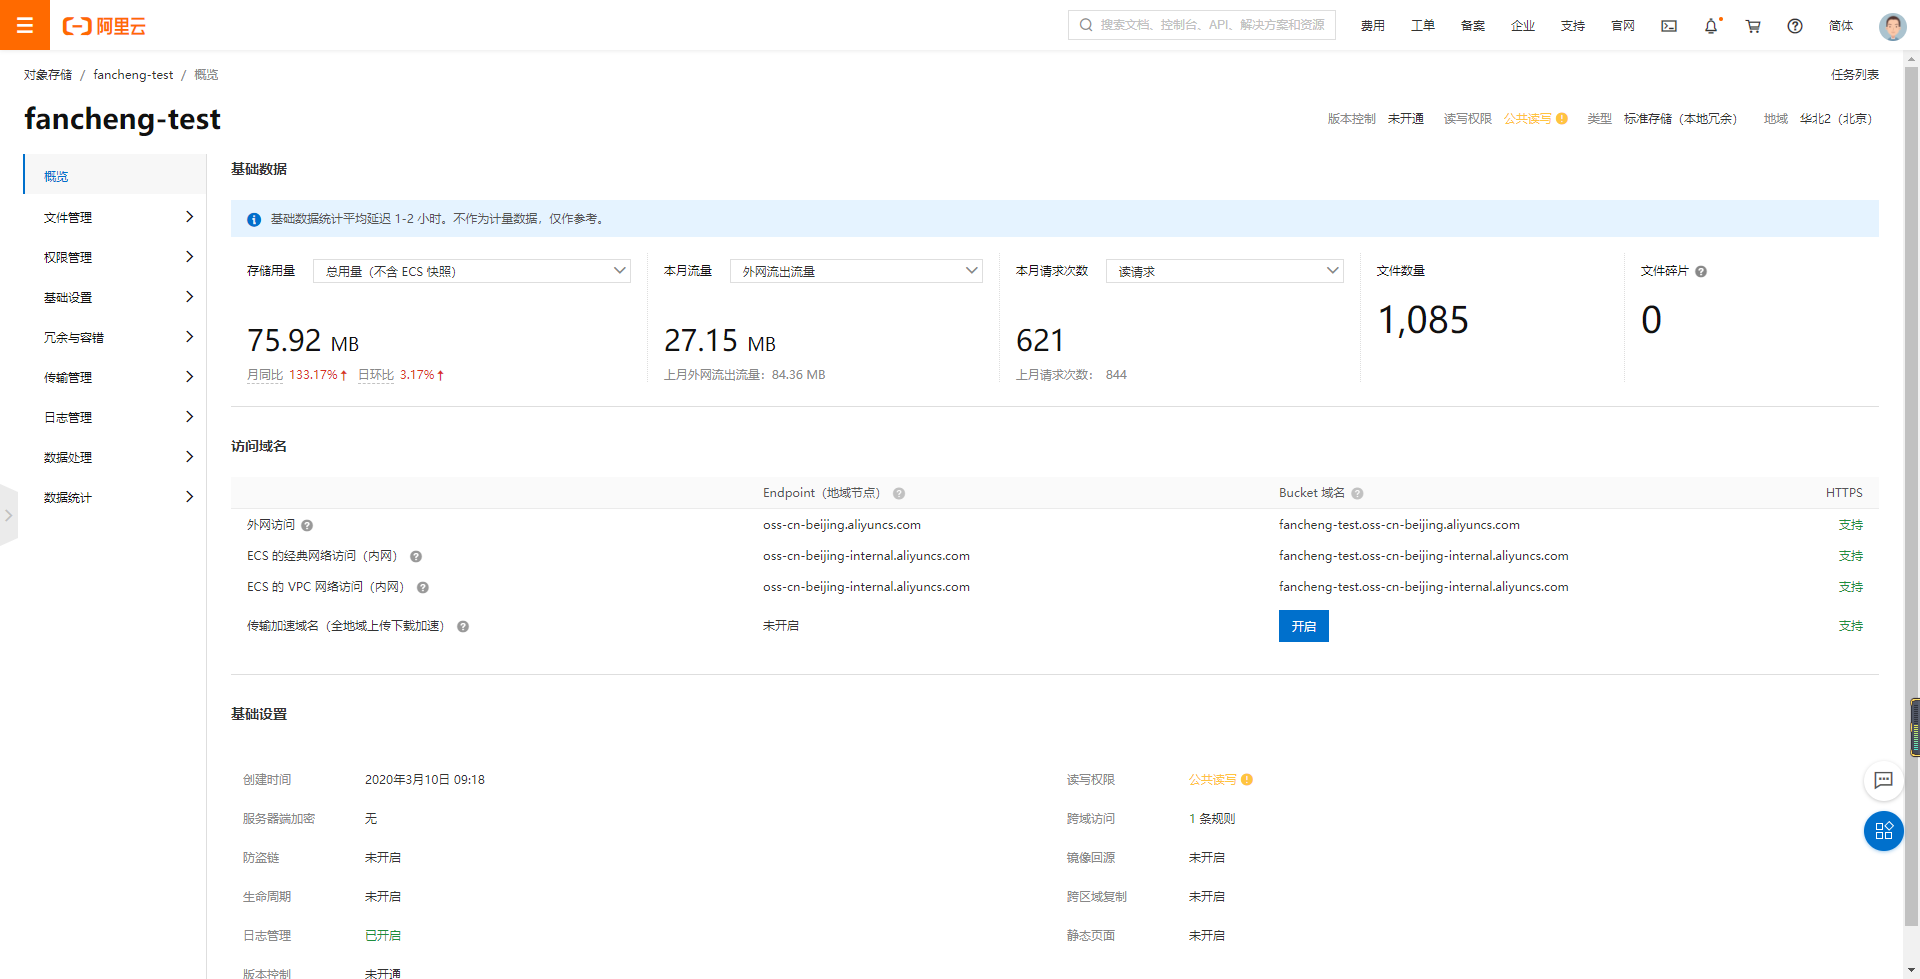1920x979 pixels.
Task: Click the blue floating apps grid icon
Action: point(1883,831)
